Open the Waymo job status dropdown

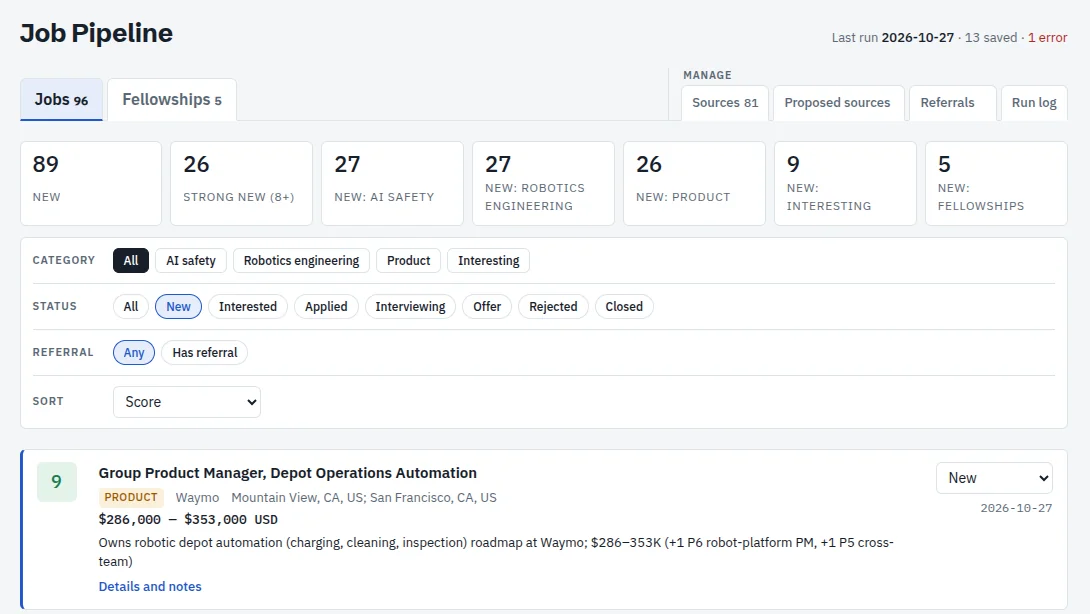point(994,478)
